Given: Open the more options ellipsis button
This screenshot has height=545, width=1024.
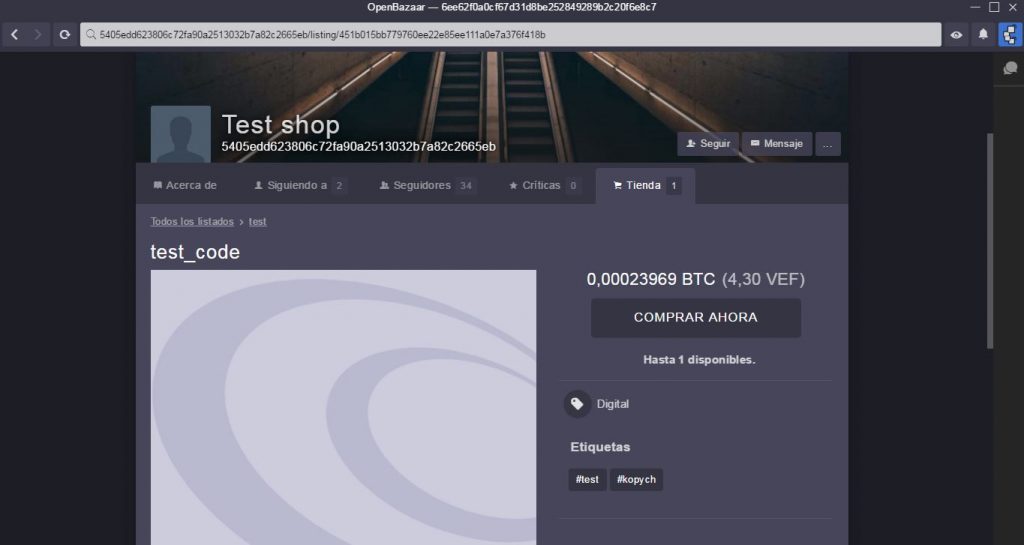Looking at the screenshot, I should coord(827,144).
